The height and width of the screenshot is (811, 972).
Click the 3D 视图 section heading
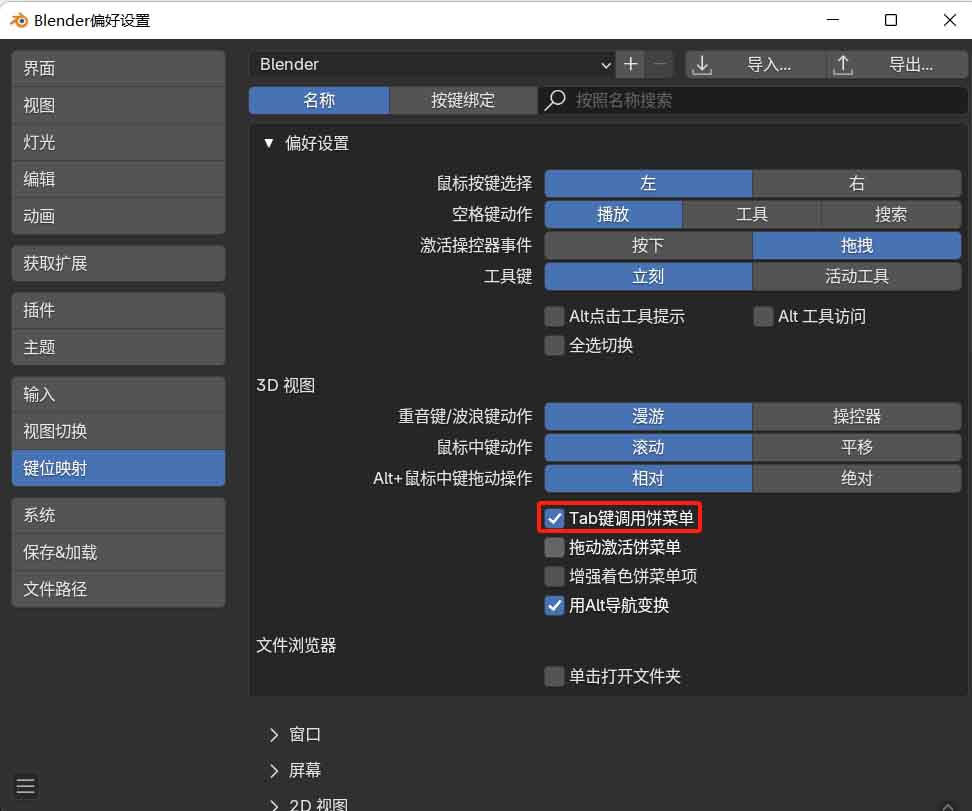pyautogui.click(x=286, y=386)
